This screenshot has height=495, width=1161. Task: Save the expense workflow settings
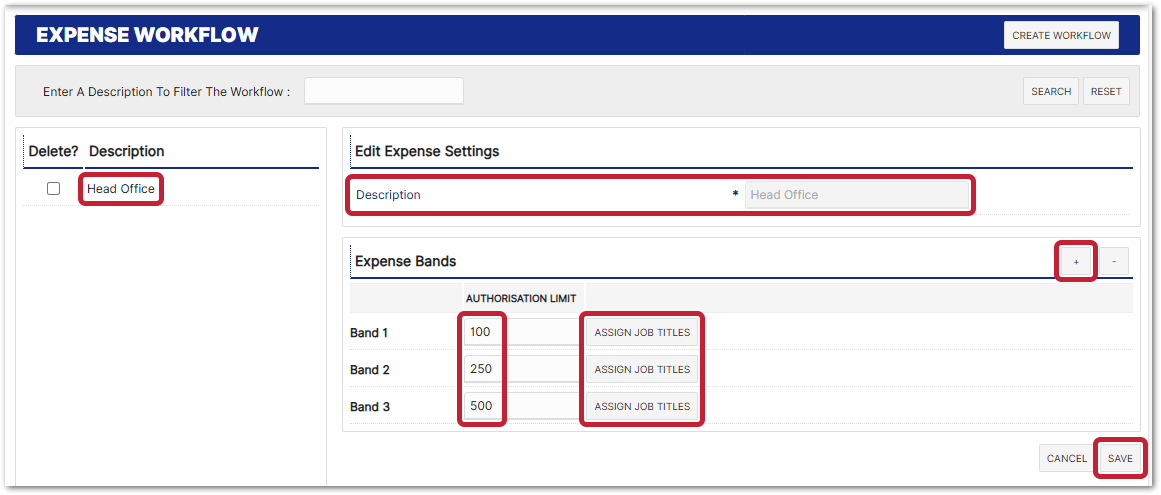(x=1120, y=458)
